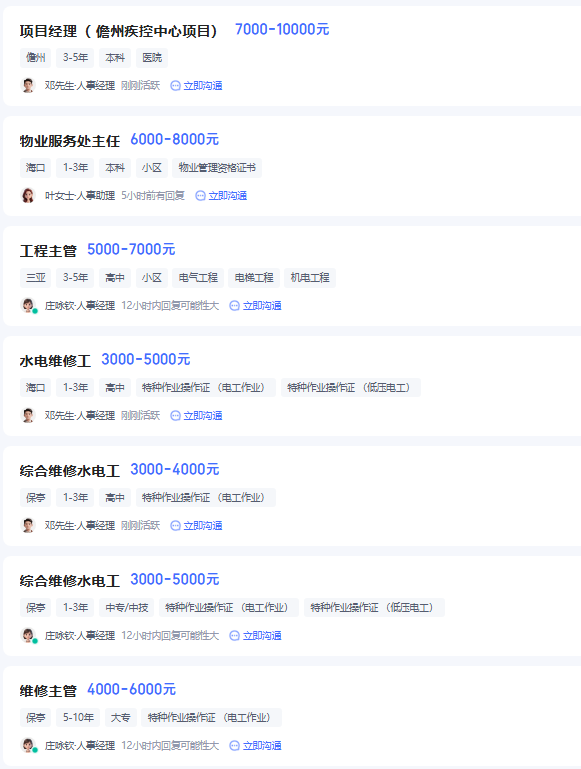
Task: Click chat bubble icon in 工程主管 card
Action: point(234,306)
